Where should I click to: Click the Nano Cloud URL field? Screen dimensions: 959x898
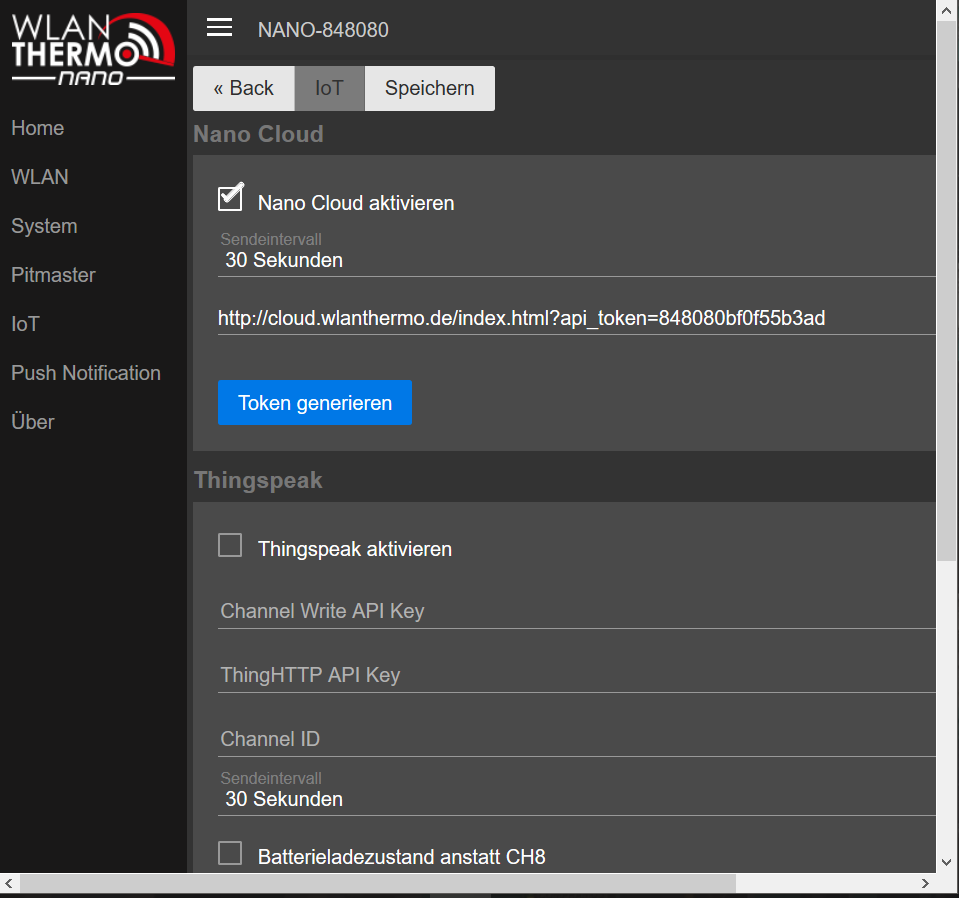pos(576,319)
